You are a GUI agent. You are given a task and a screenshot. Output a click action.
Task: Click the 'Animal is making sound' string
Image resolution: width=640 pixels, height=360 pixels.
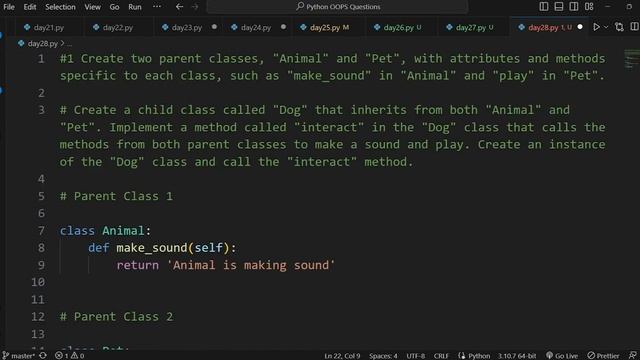(251, 265)
